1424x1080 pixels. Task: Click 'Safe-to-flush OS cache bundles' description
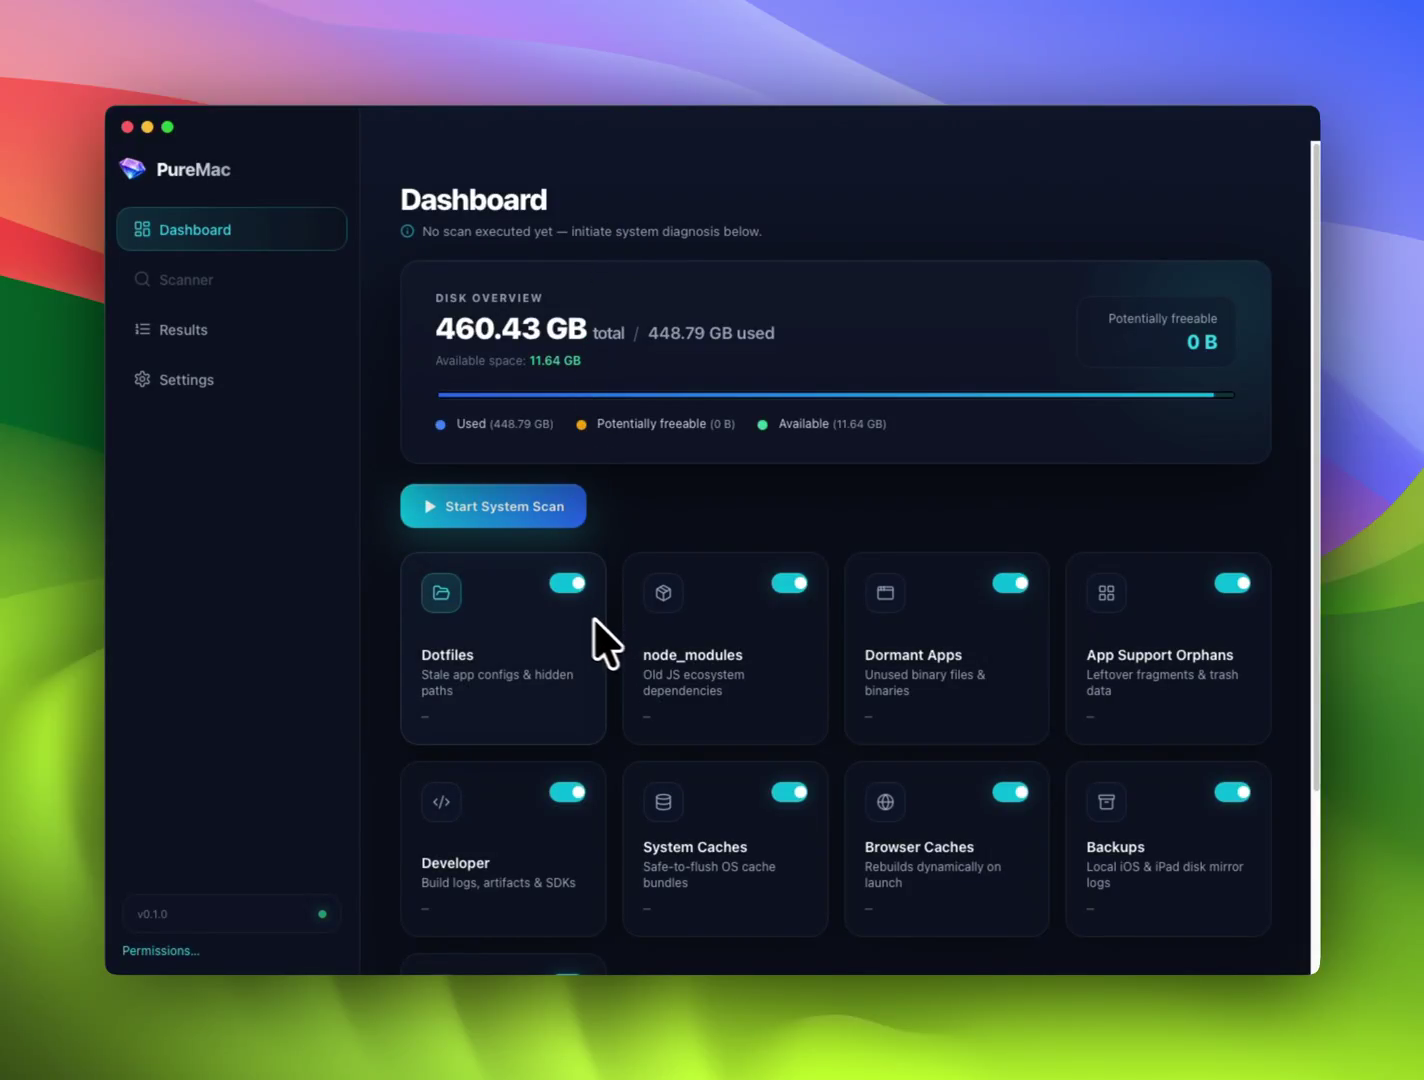709,875
